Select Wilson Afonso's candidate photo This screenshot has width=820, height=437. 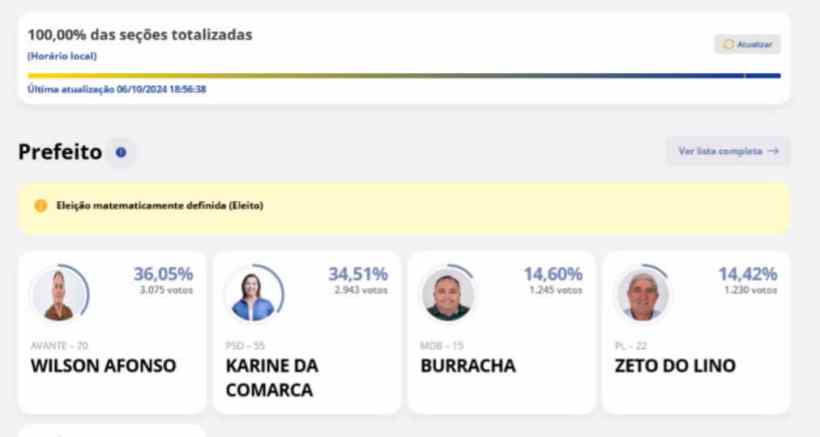point(59,294)
